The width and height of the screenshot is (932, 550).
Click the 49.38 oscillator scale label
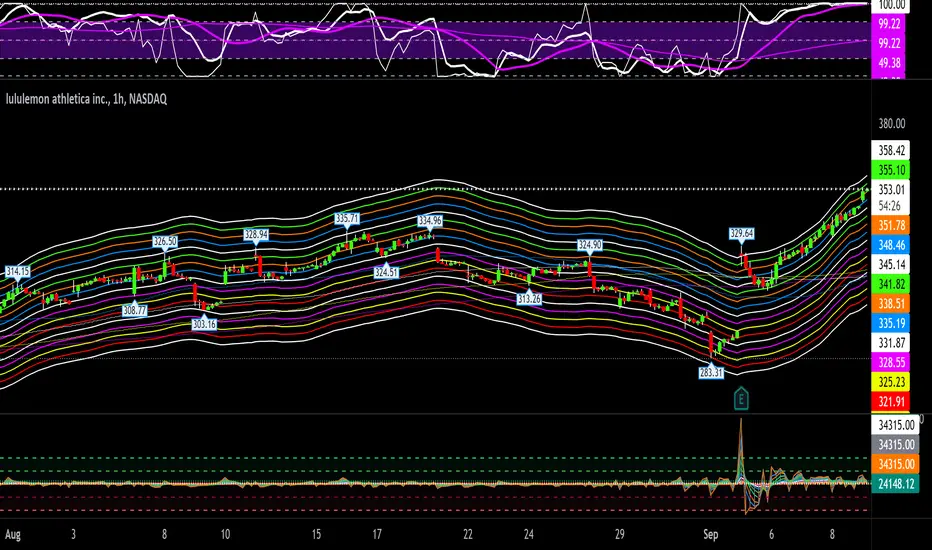point(889,63)
